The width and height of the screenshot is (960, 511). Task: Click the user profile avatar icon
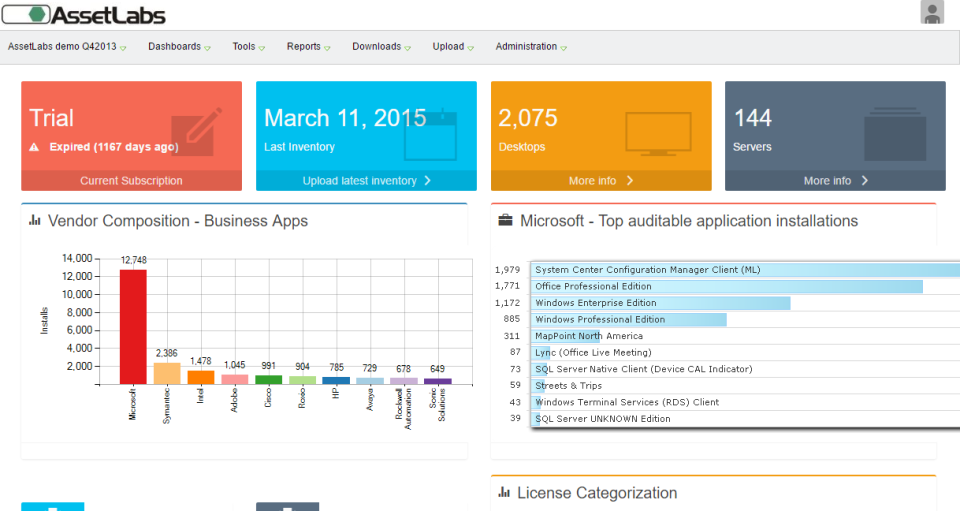[x=932, y=12]
